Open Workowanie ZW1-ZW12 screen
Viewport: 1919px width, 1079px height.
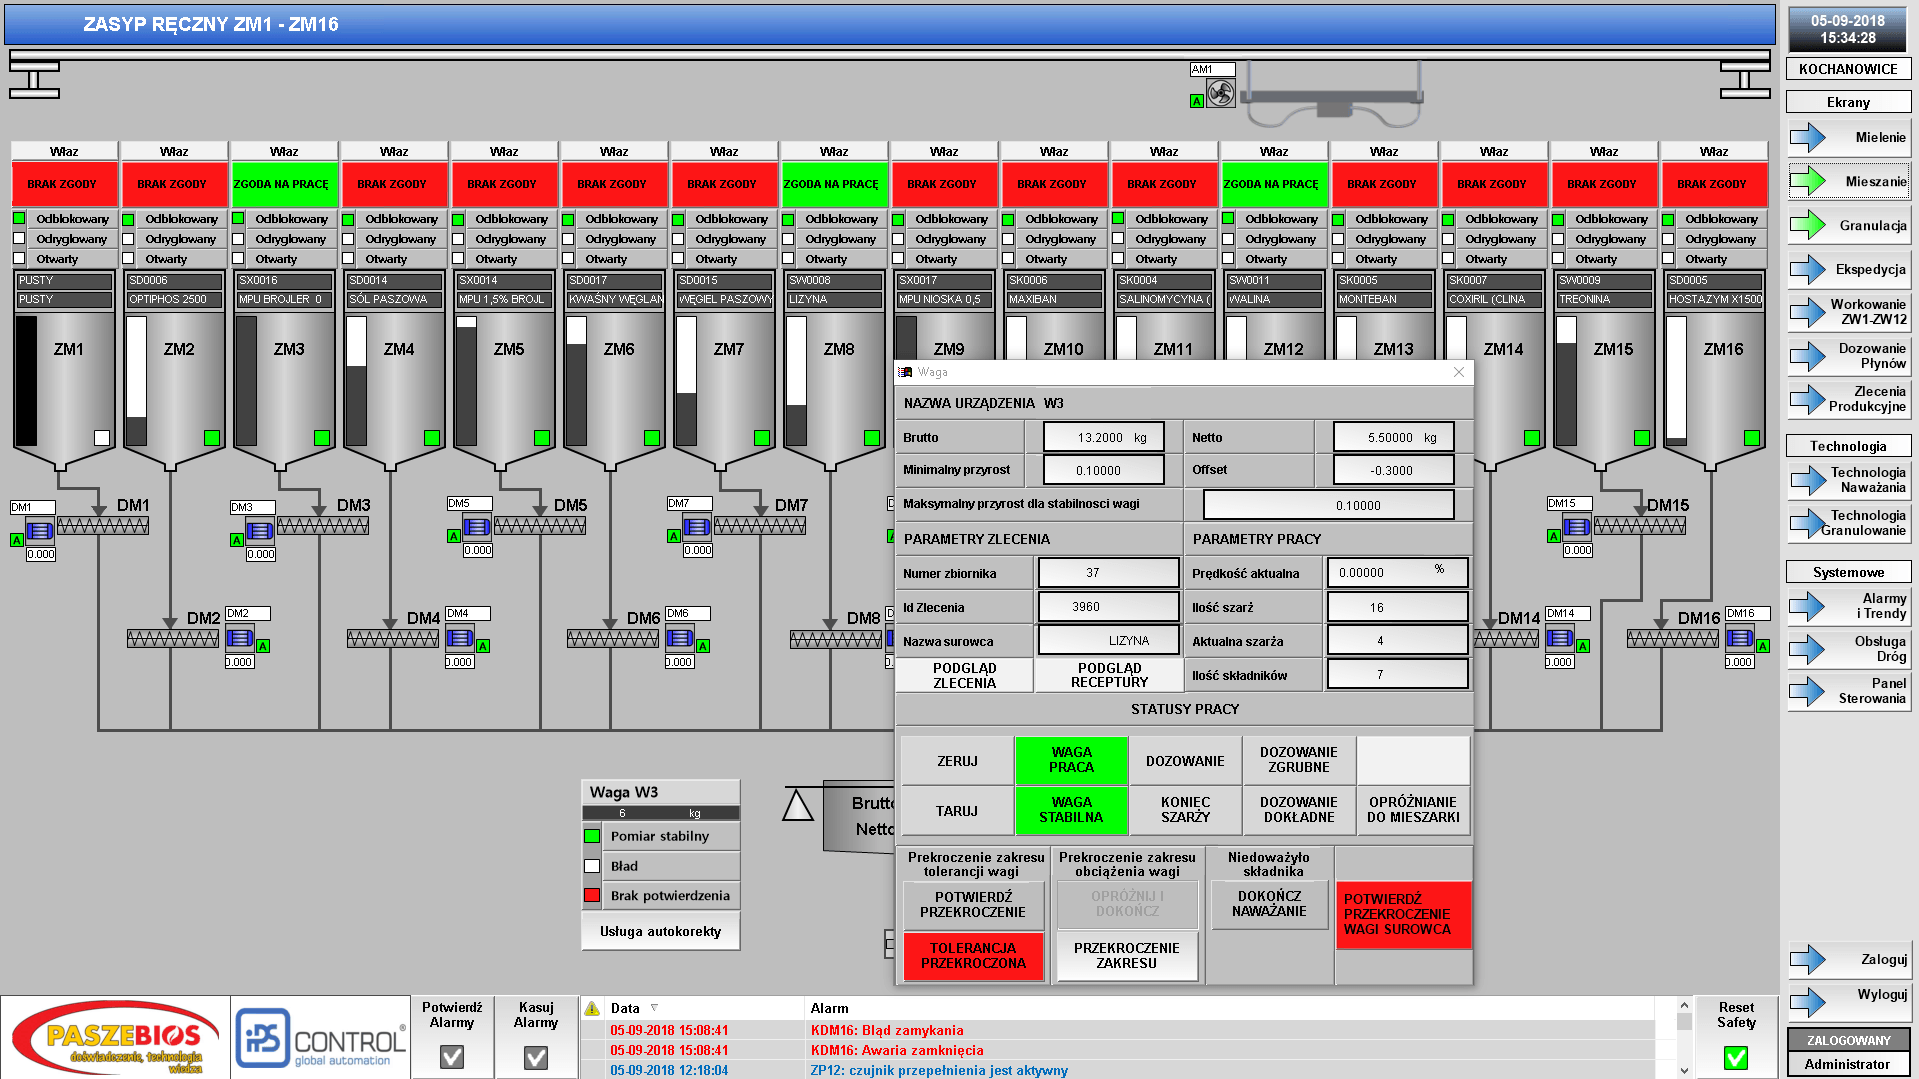coord(1849,312)
